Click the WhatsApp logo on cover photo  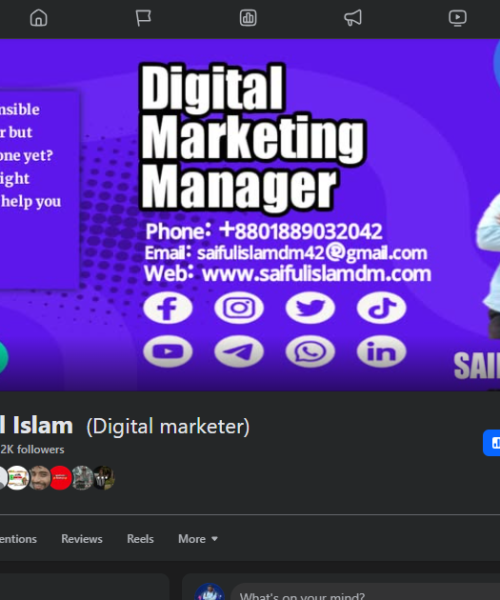point(310,351)
